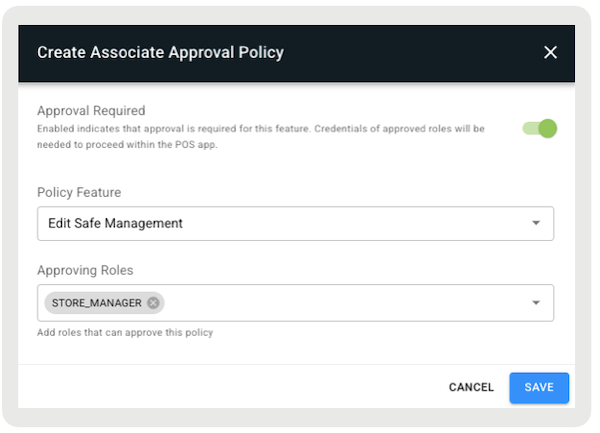Screen dimensions: 600x433
Task: Click the helper text 'Add roles that can approve this policy'
Action: click(x=125, y=332)
